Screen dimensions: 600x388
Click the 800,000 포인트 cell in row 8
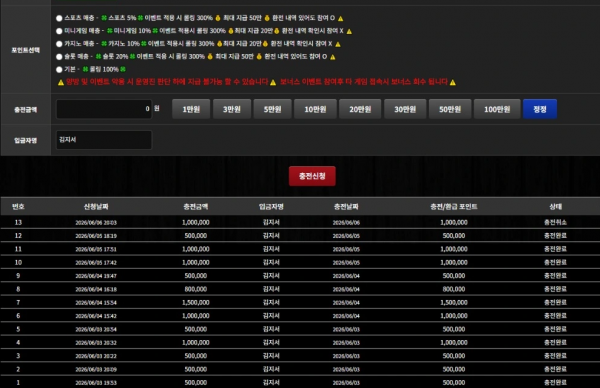pos(454,289)
